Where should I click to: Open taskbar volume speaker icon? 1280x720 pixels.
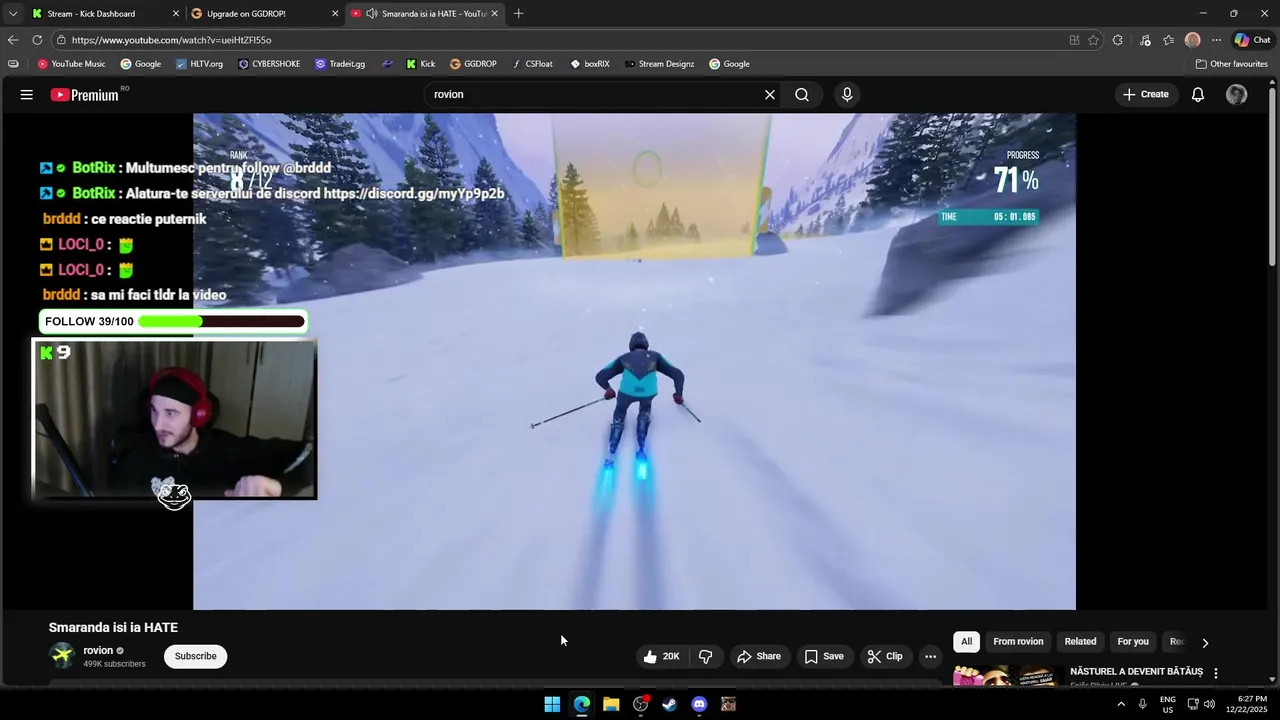tap(1209, 704)
